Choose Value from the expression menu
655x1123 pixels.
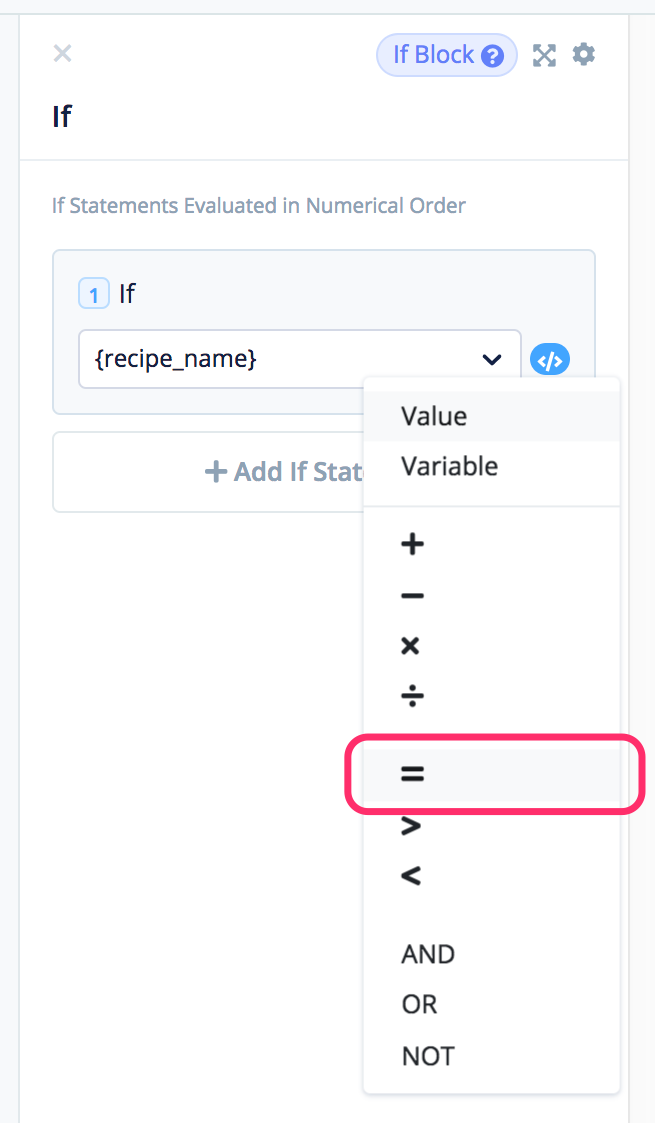(x=434, y=416)
